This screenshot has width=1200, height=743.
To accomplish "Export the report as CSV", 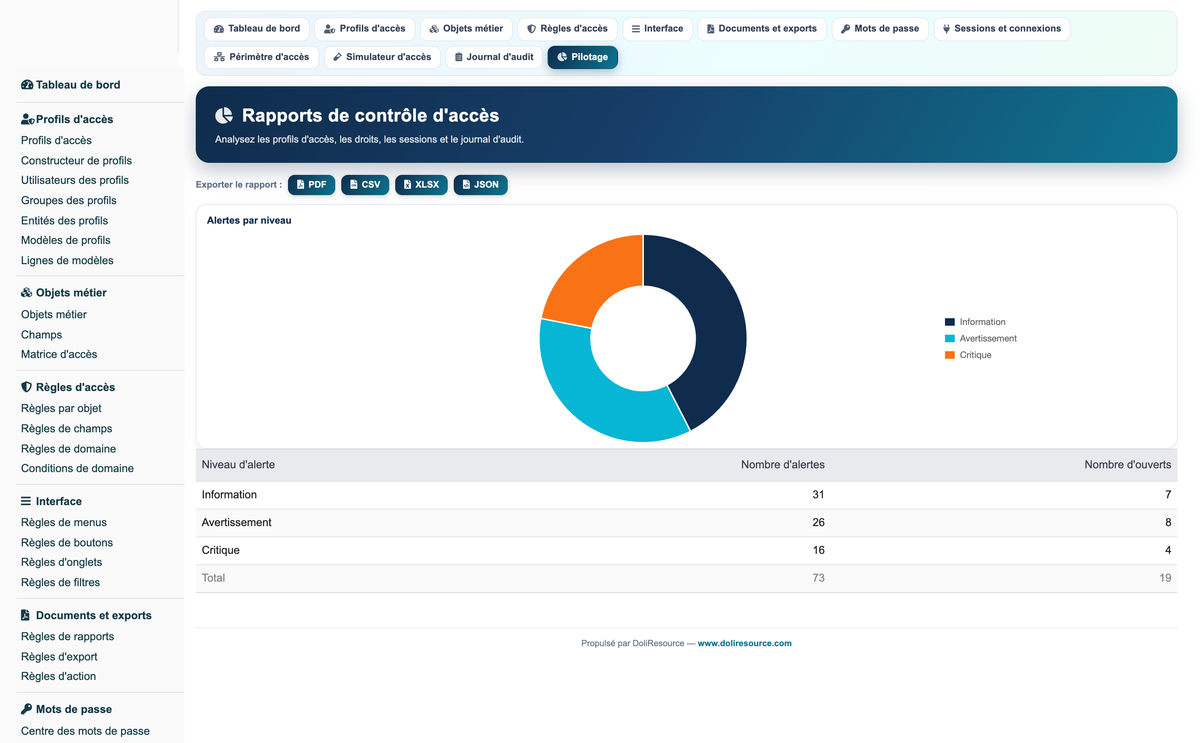I will [x=365, y=185].
